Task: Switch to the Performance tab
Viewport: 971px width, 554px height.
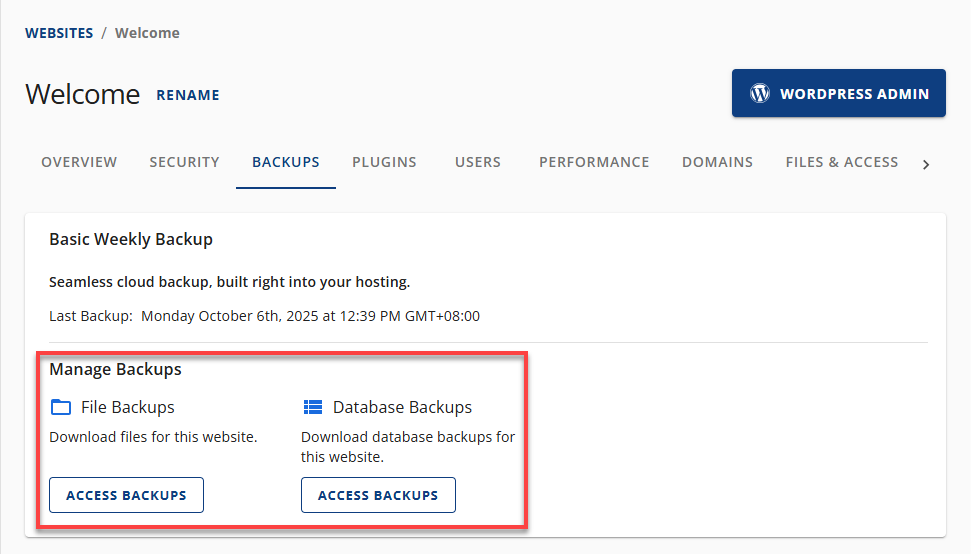Action: (594, 162)
